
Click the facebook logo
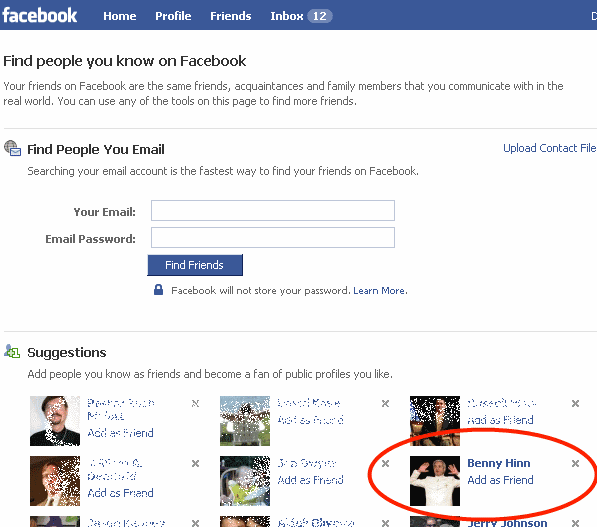40,15
